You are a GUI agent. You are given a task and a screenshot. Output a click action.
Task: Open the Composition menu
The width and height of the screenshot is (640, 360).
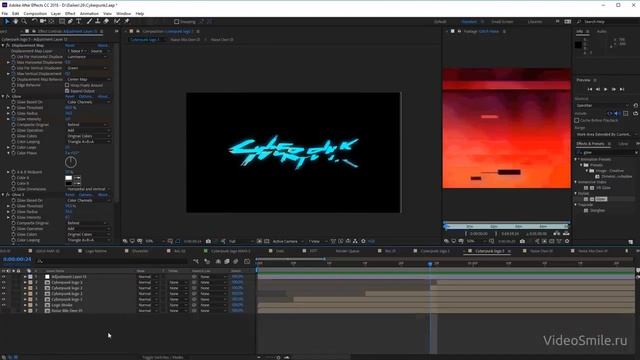[x=35, y=13]
